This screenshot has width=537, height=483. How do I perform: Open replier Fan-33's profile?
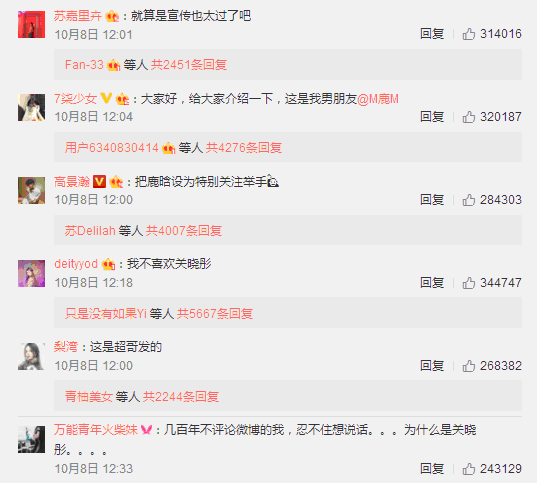pos(84,65)
